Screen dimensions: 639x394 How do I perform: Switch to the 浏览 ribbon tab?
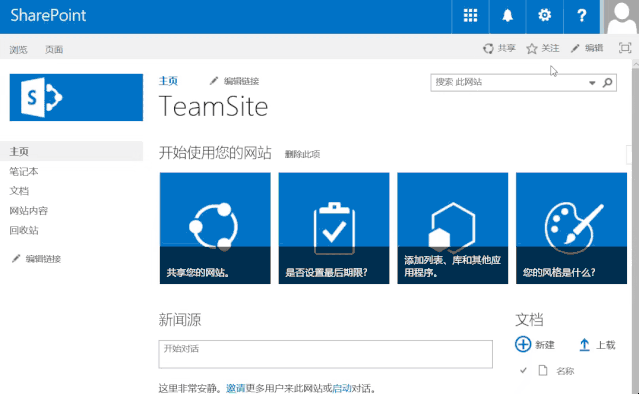(19, 50)
